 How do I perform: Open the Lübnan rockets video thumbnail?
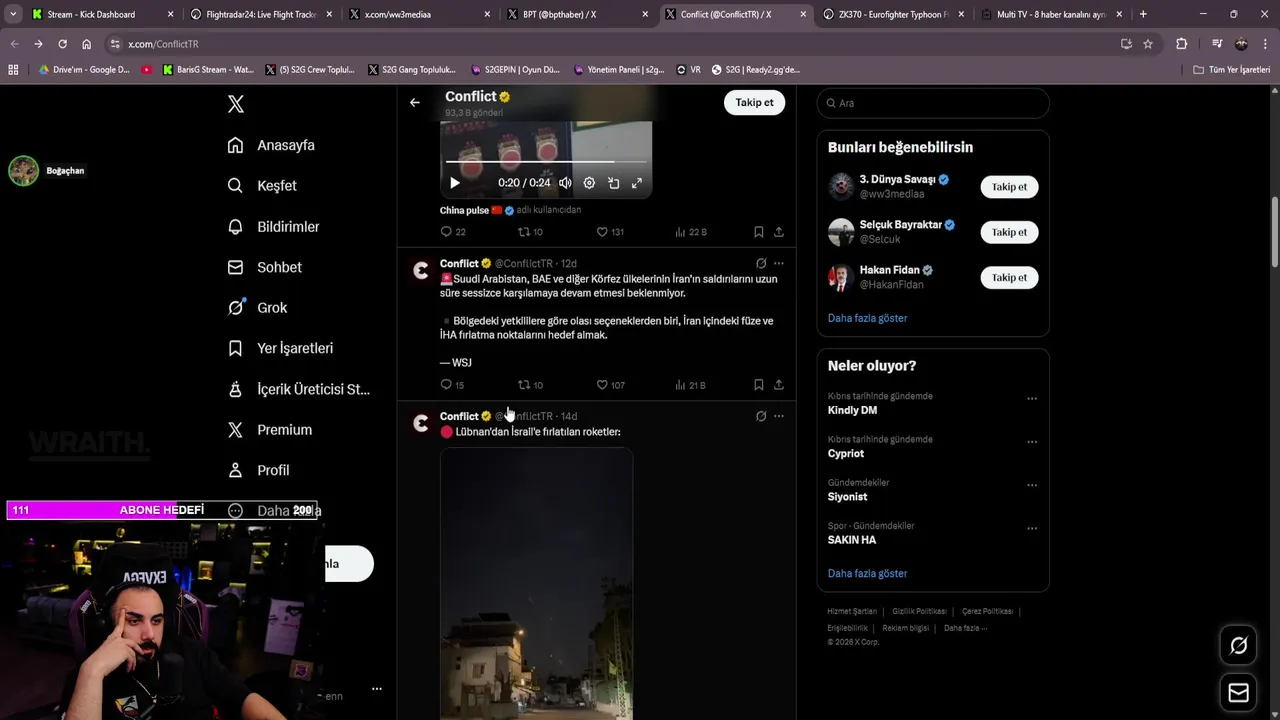click(536, 584)
